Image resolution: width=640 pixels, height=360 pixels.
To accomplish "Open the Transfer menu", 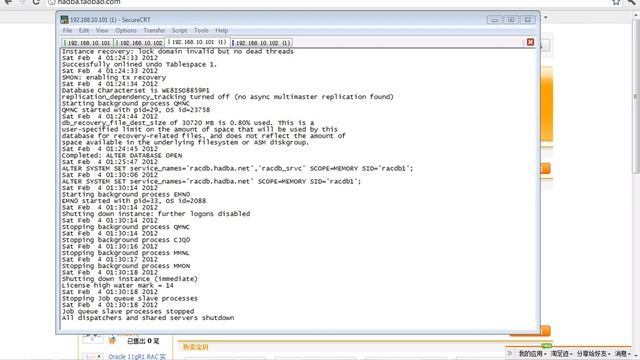I will coord(154,31).
